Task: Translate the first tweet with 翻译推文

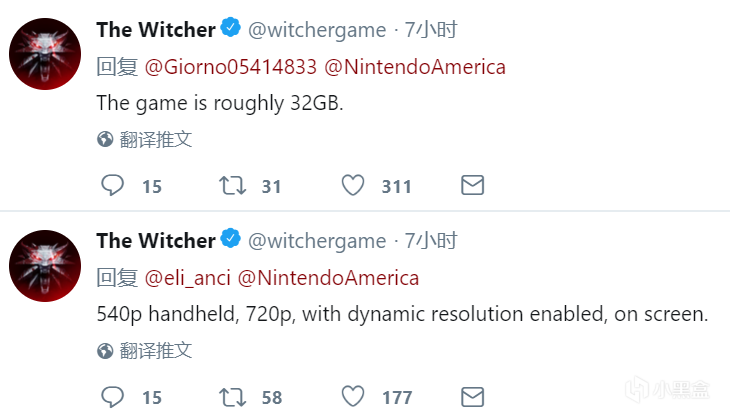Action: point(155,139)
